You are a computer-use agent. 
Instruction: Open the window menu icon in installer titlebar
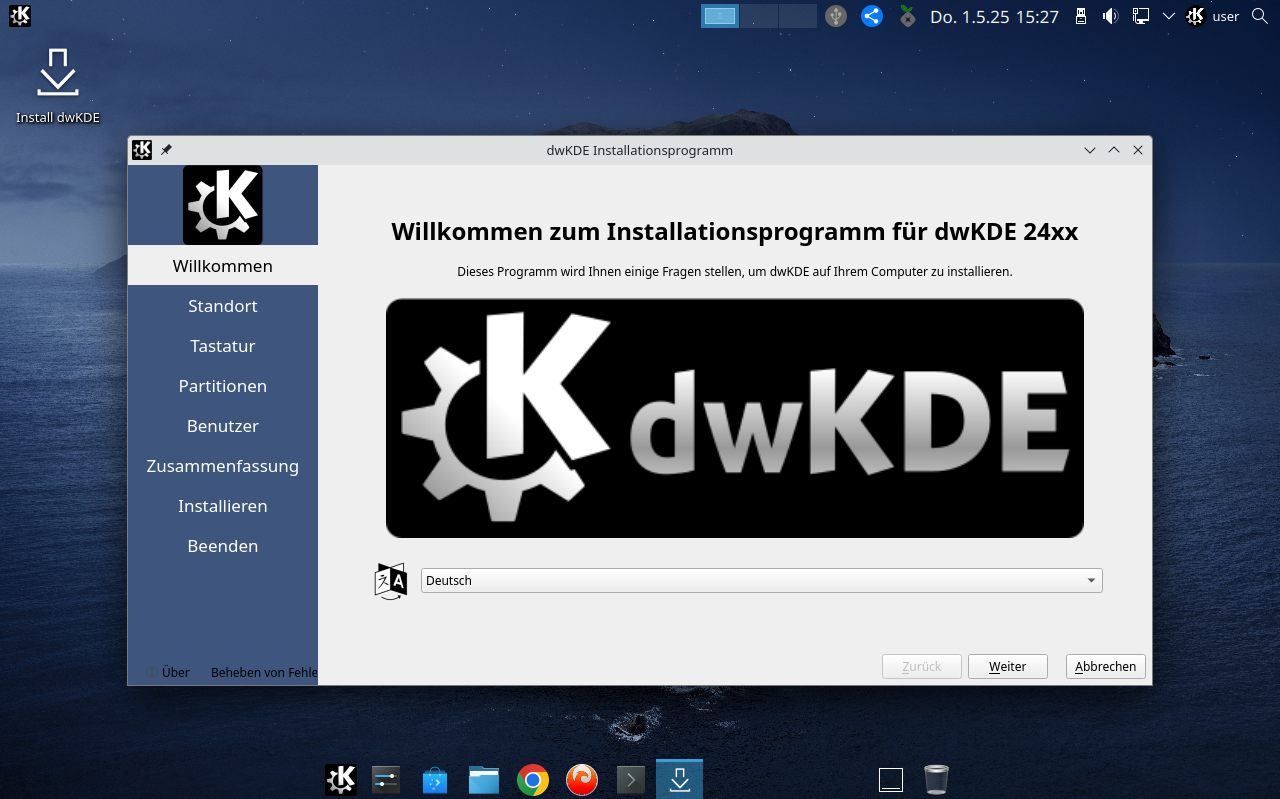point(142,150)
